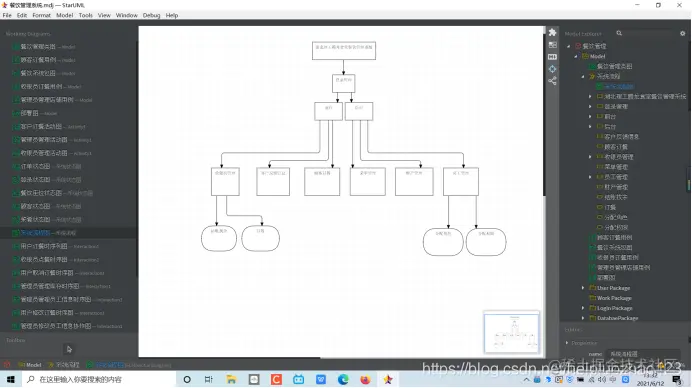Open the Debug menu
The height and width of the screenshot is (388, 692).
[x=151, y=15]
